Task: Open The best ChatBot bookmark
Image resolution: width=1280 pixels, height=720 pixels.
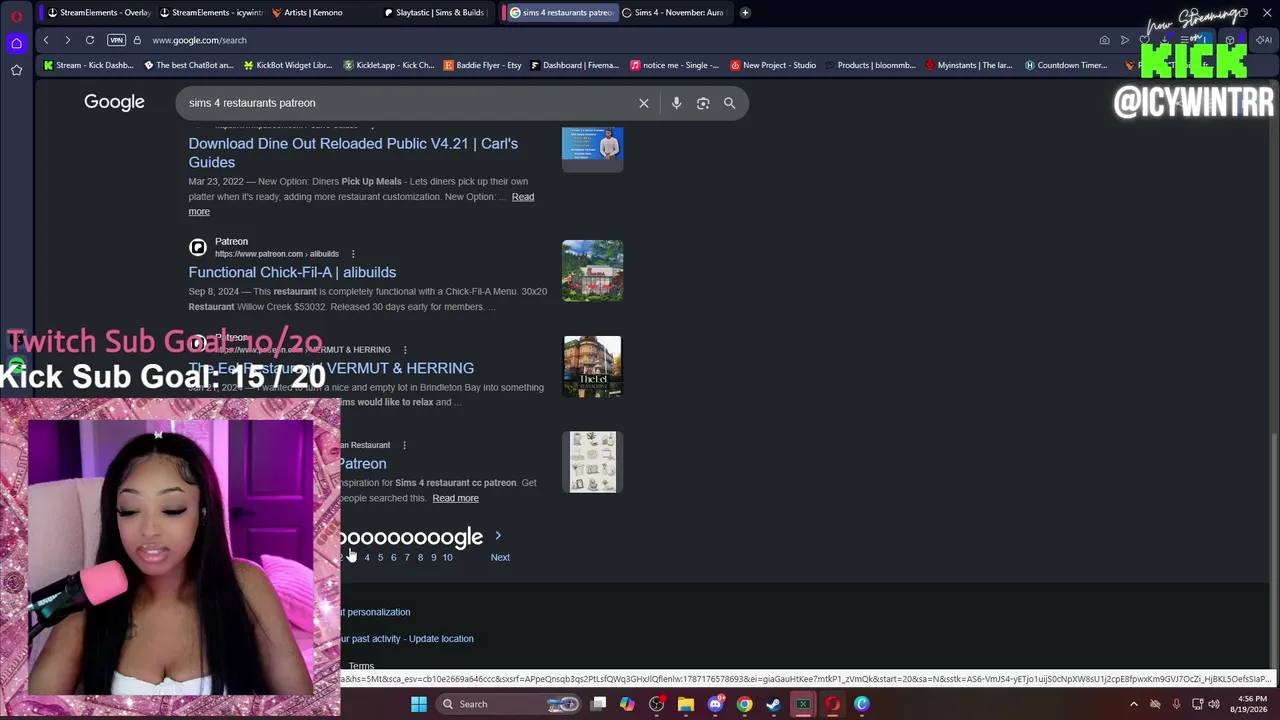Action: point(189,65)
